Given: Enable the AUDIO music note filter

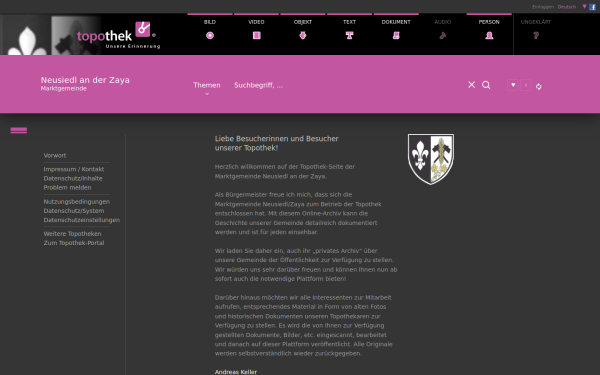Looking at the screenshot, I should point(443,36).
